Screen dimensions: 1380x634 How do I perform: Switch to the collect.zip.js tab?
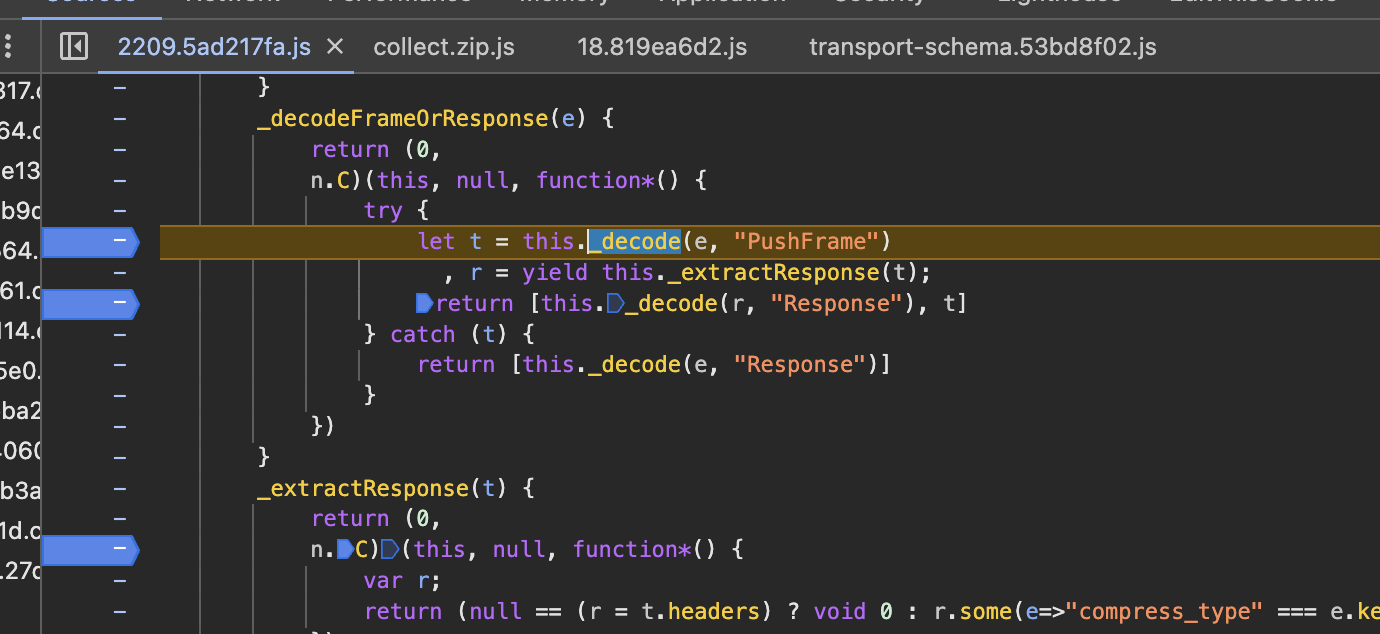pos(443,46)
